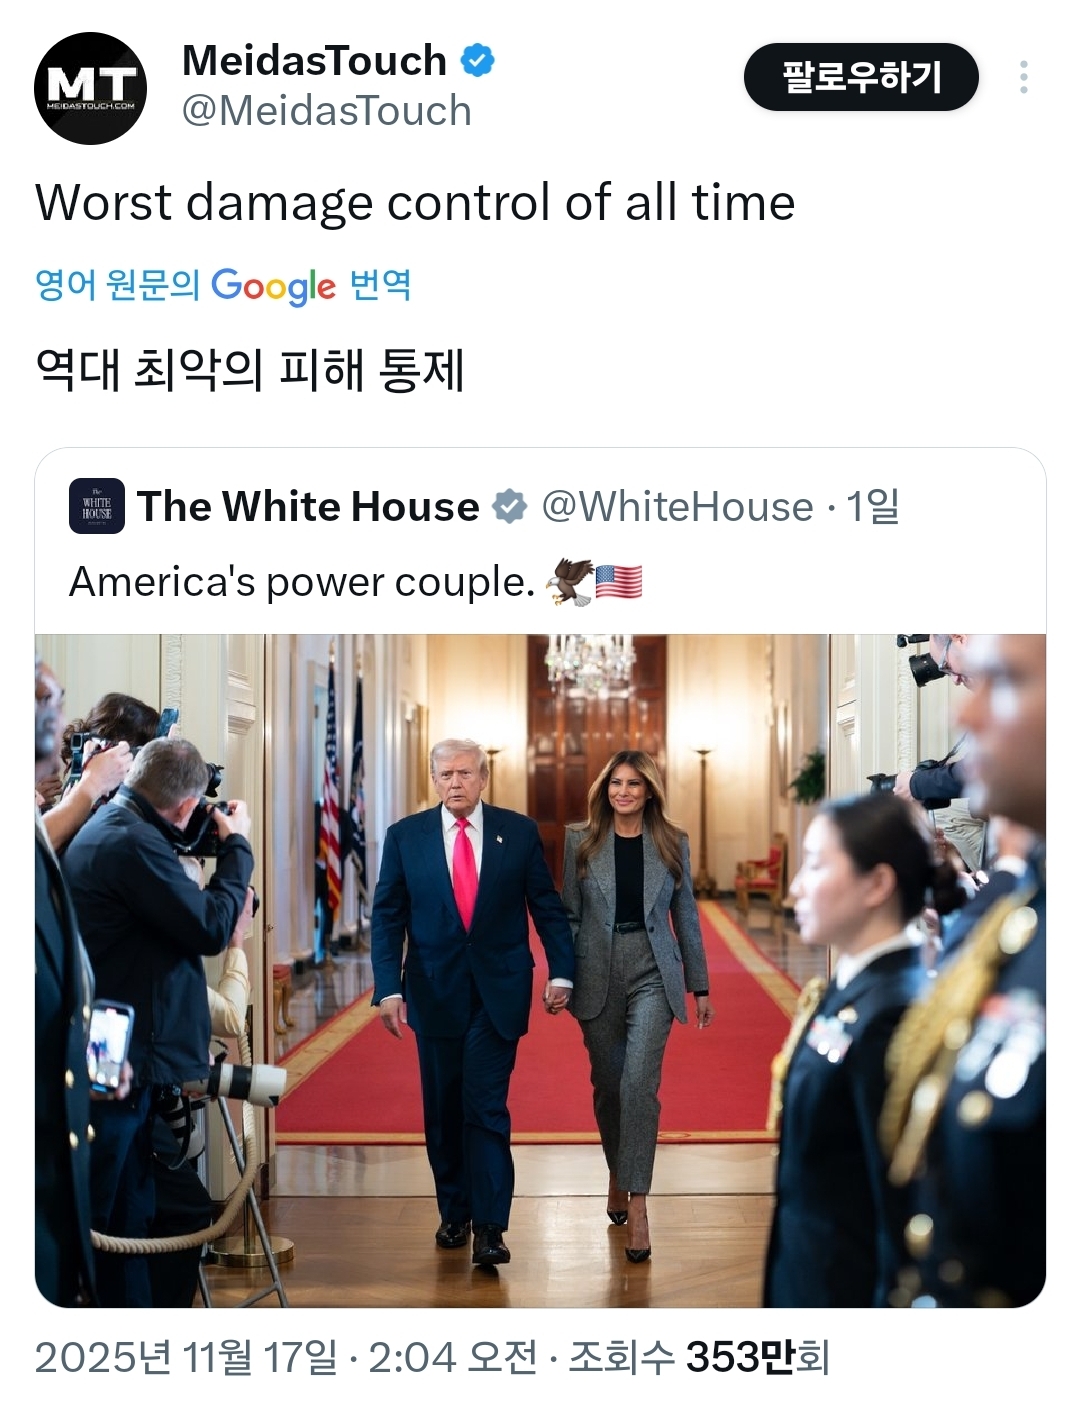Open the @WhiteHouse handle
1080x1411 pixels.
click(677, 507)
